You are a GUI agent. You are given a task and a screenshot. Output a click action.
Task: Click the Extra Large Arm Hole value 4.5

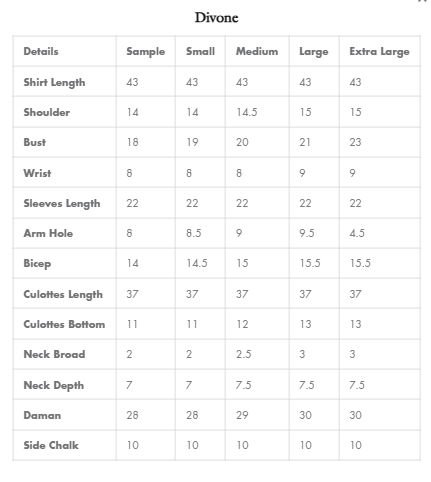tap(357, 233)
